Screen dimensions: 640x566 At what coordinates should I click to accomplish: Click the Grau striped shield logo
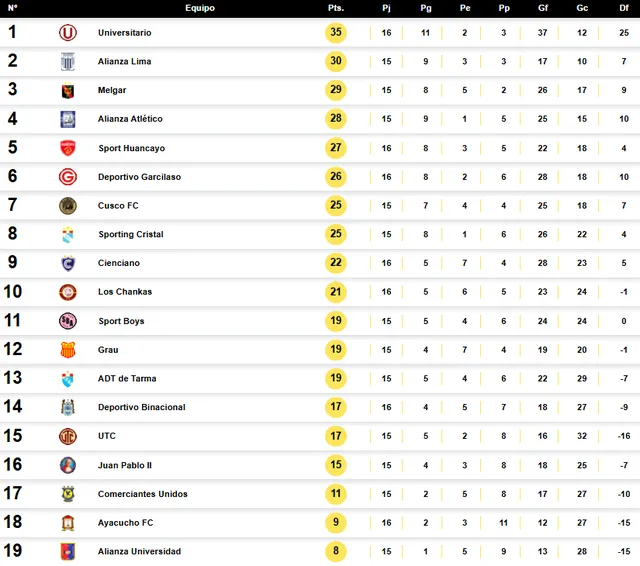68,350
